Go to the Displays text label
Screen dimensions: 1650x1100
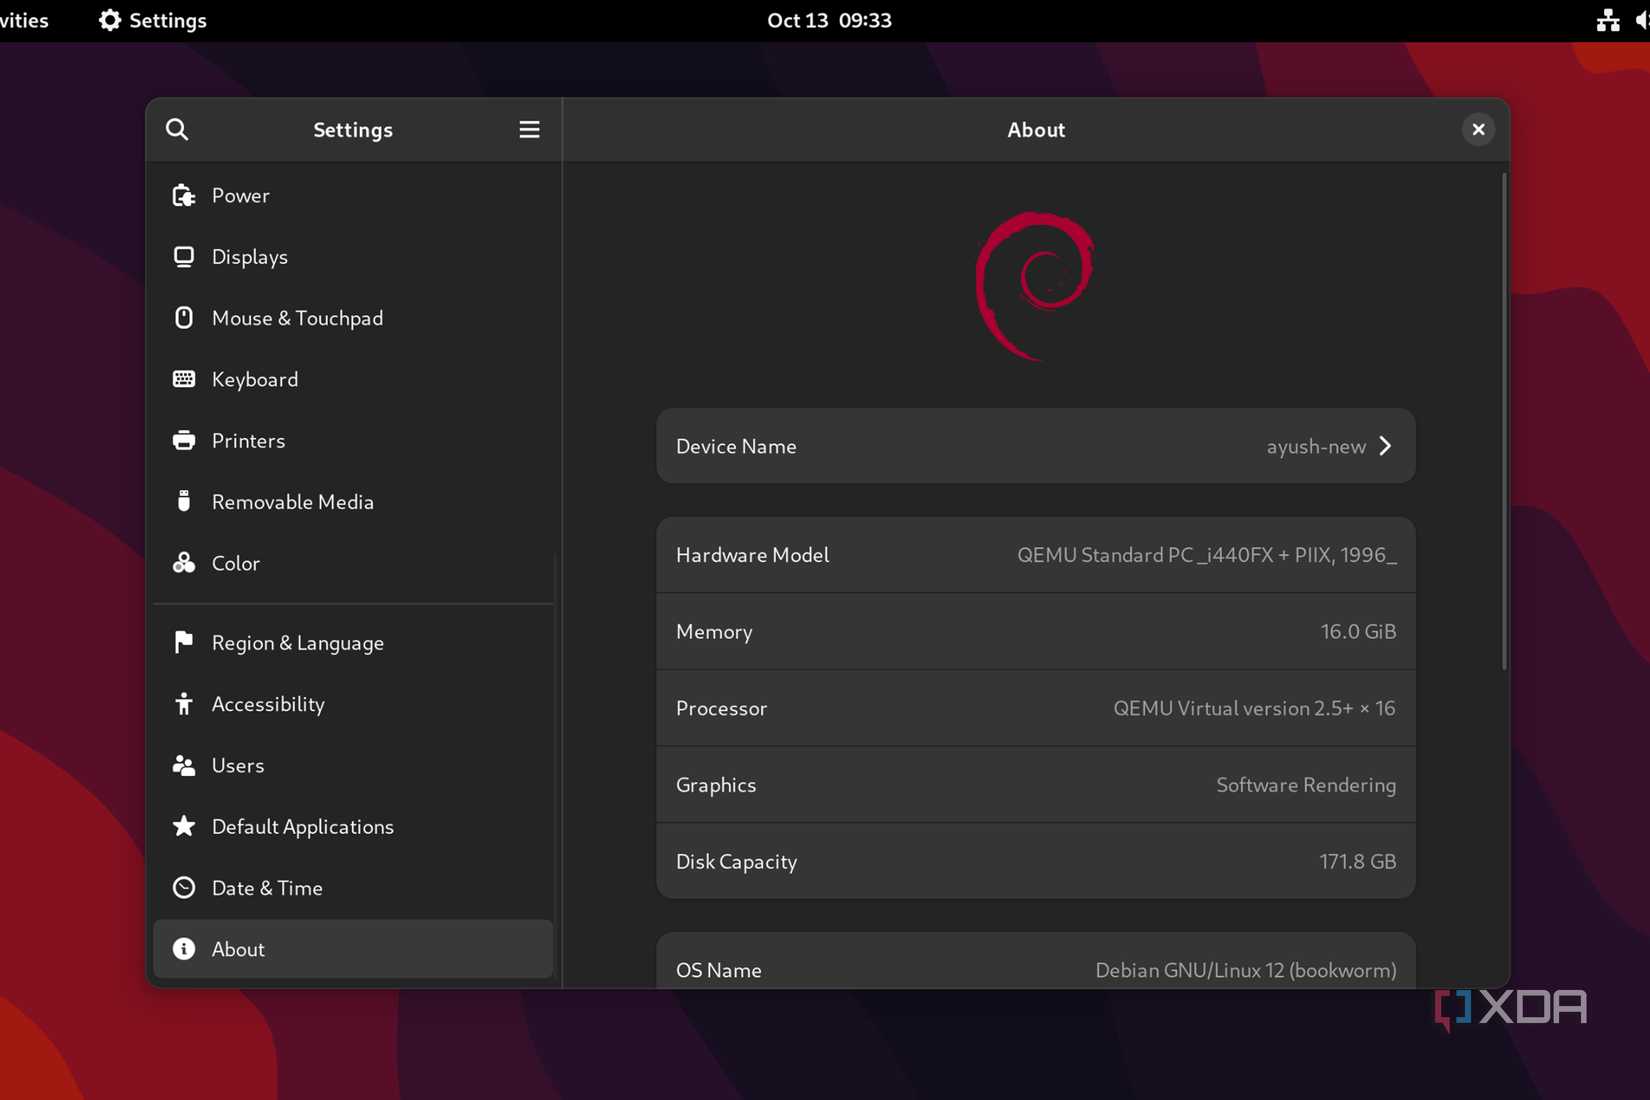[250, 257]
